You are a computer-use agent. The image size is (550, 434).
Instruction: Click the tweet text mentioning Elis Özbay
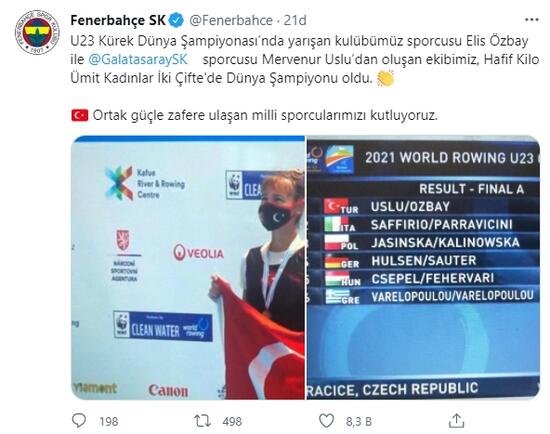[305, 59]
